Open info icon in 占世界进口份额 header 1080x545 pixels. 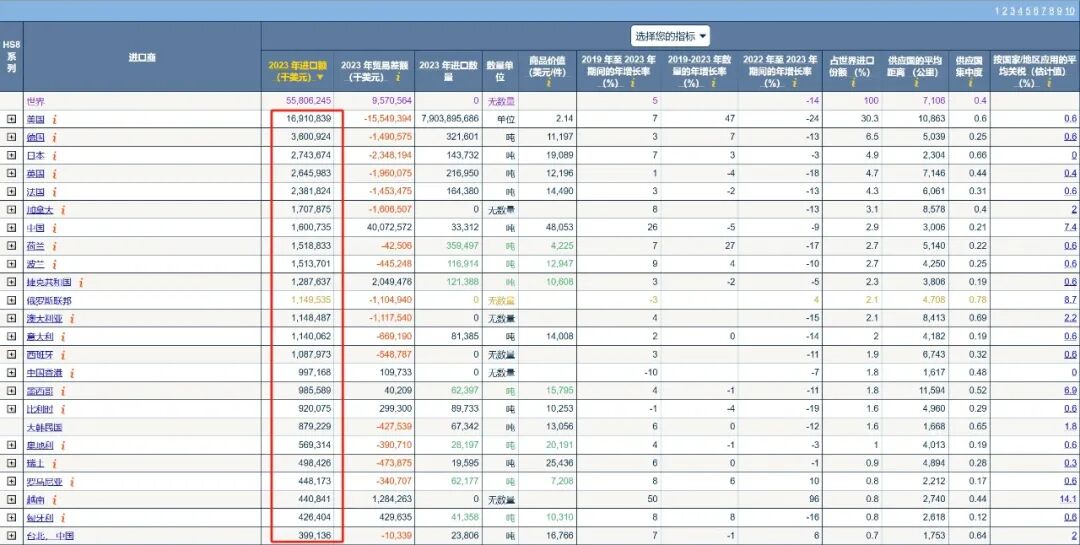852,83
